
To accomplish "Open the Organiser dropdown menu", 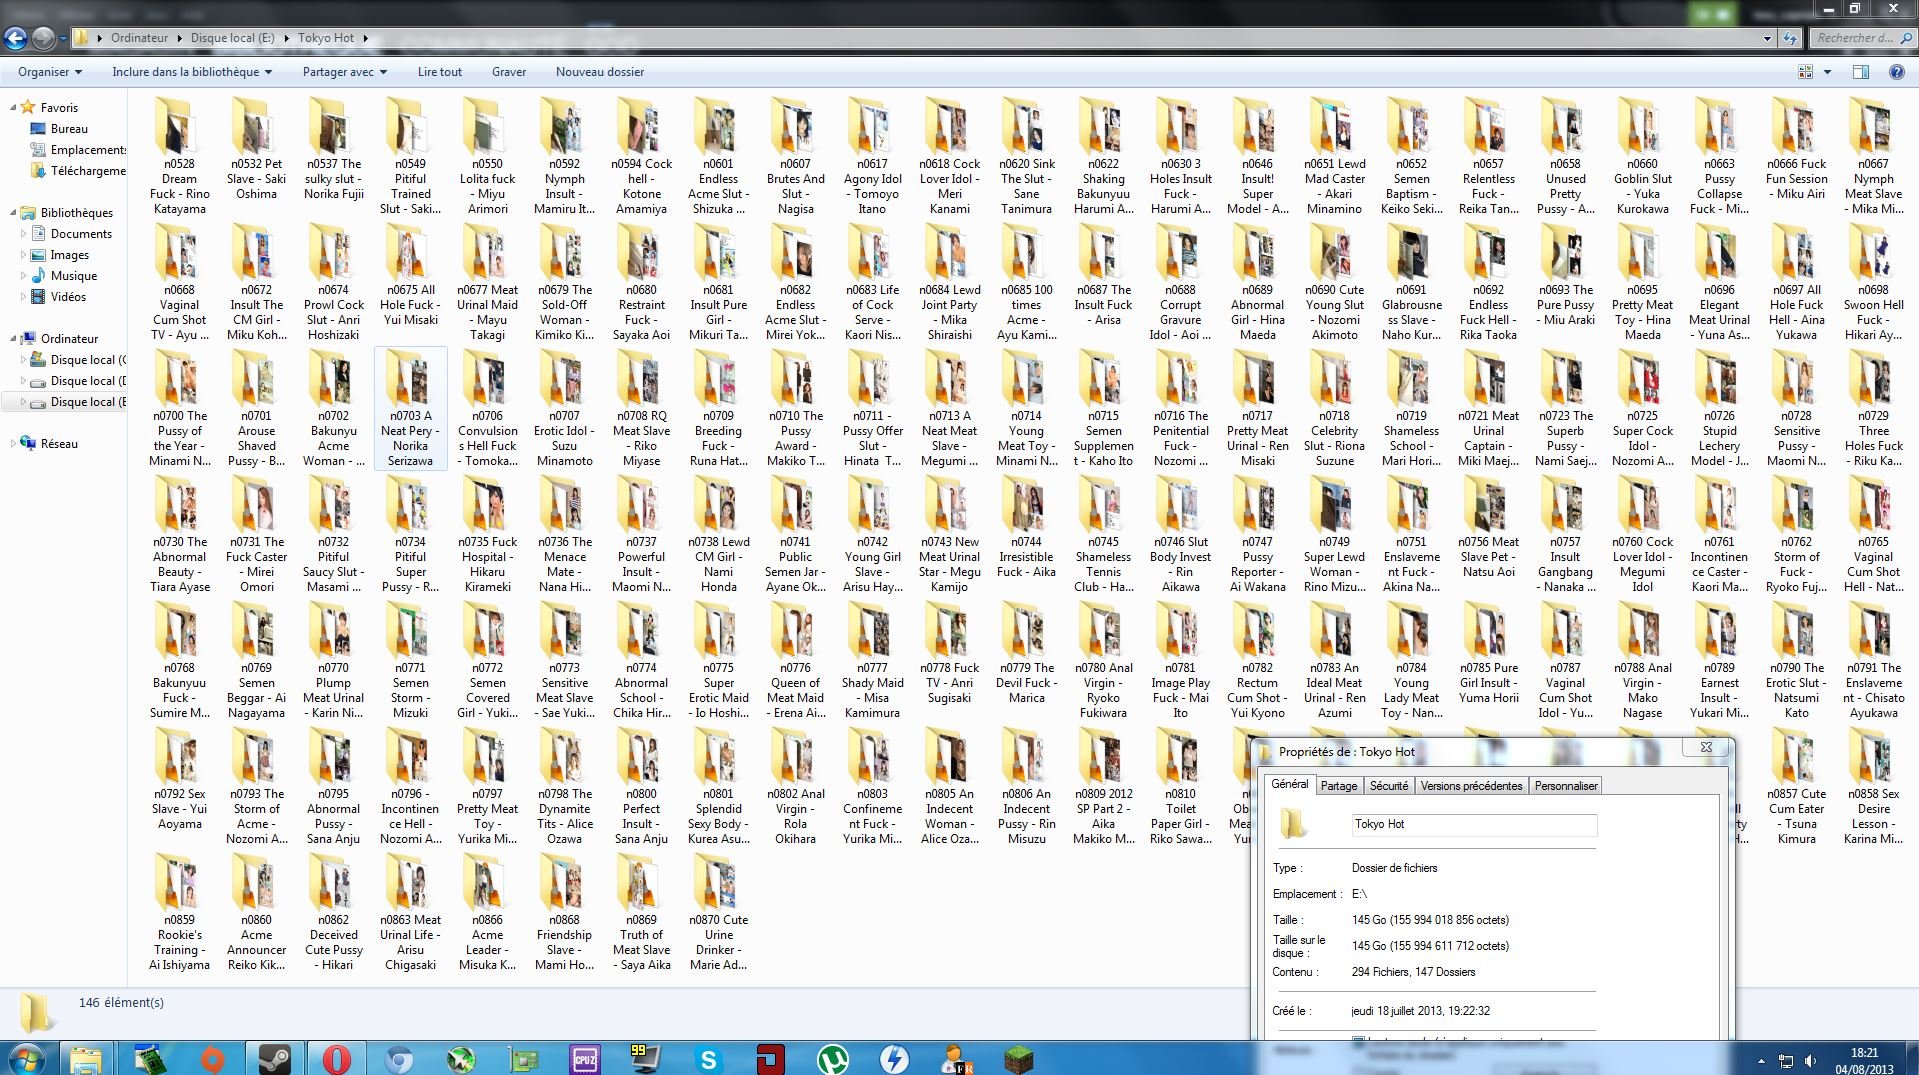I will click(x=49, y=72).
